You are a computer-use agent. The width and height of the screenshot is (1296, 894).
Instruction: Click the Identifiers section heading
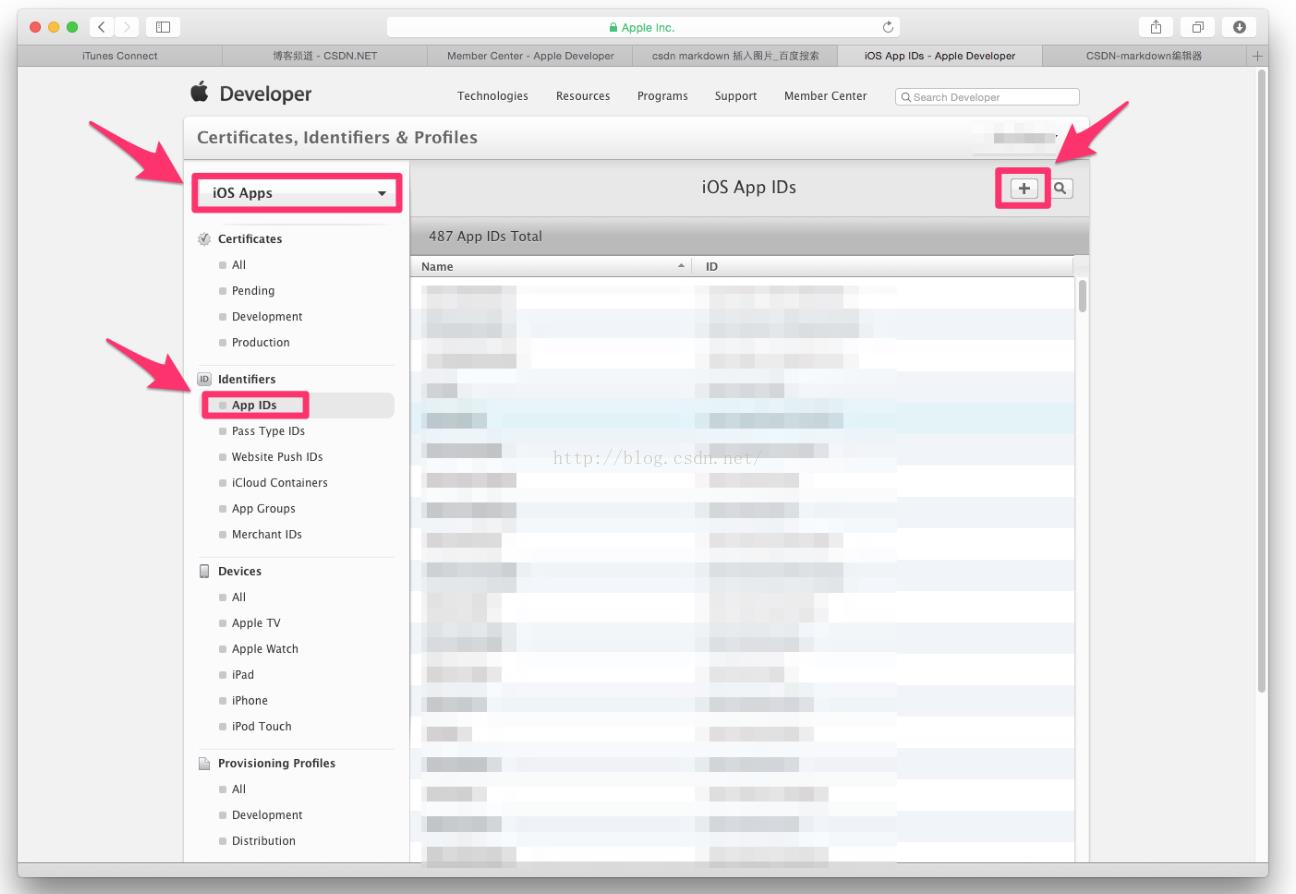pyautogui.click(x=247, y=379)
